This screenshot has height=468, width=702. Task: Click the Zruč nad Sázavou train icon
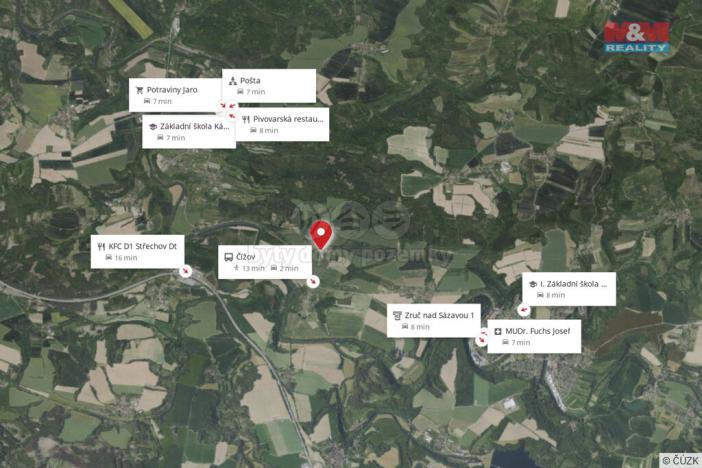tap(397, 315)
